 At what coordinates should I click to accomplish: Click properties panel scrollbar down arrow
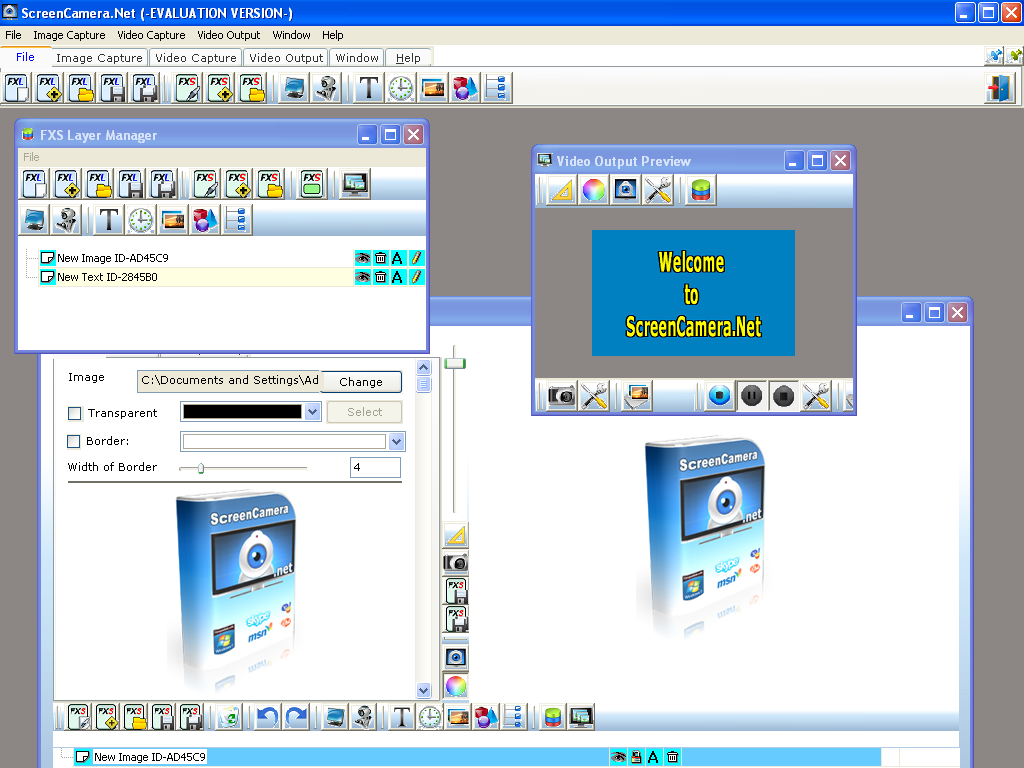point(423,690)
